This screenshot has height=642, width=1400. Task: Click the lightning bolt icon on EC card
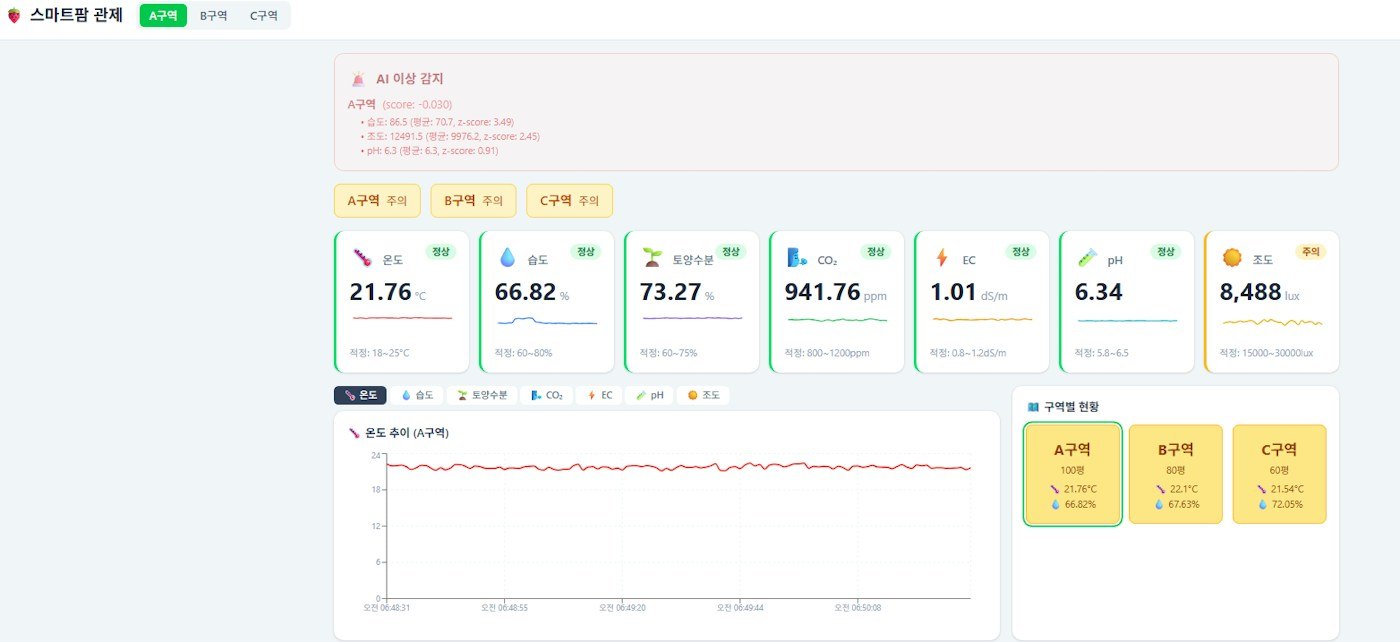[x=941, y=258]
